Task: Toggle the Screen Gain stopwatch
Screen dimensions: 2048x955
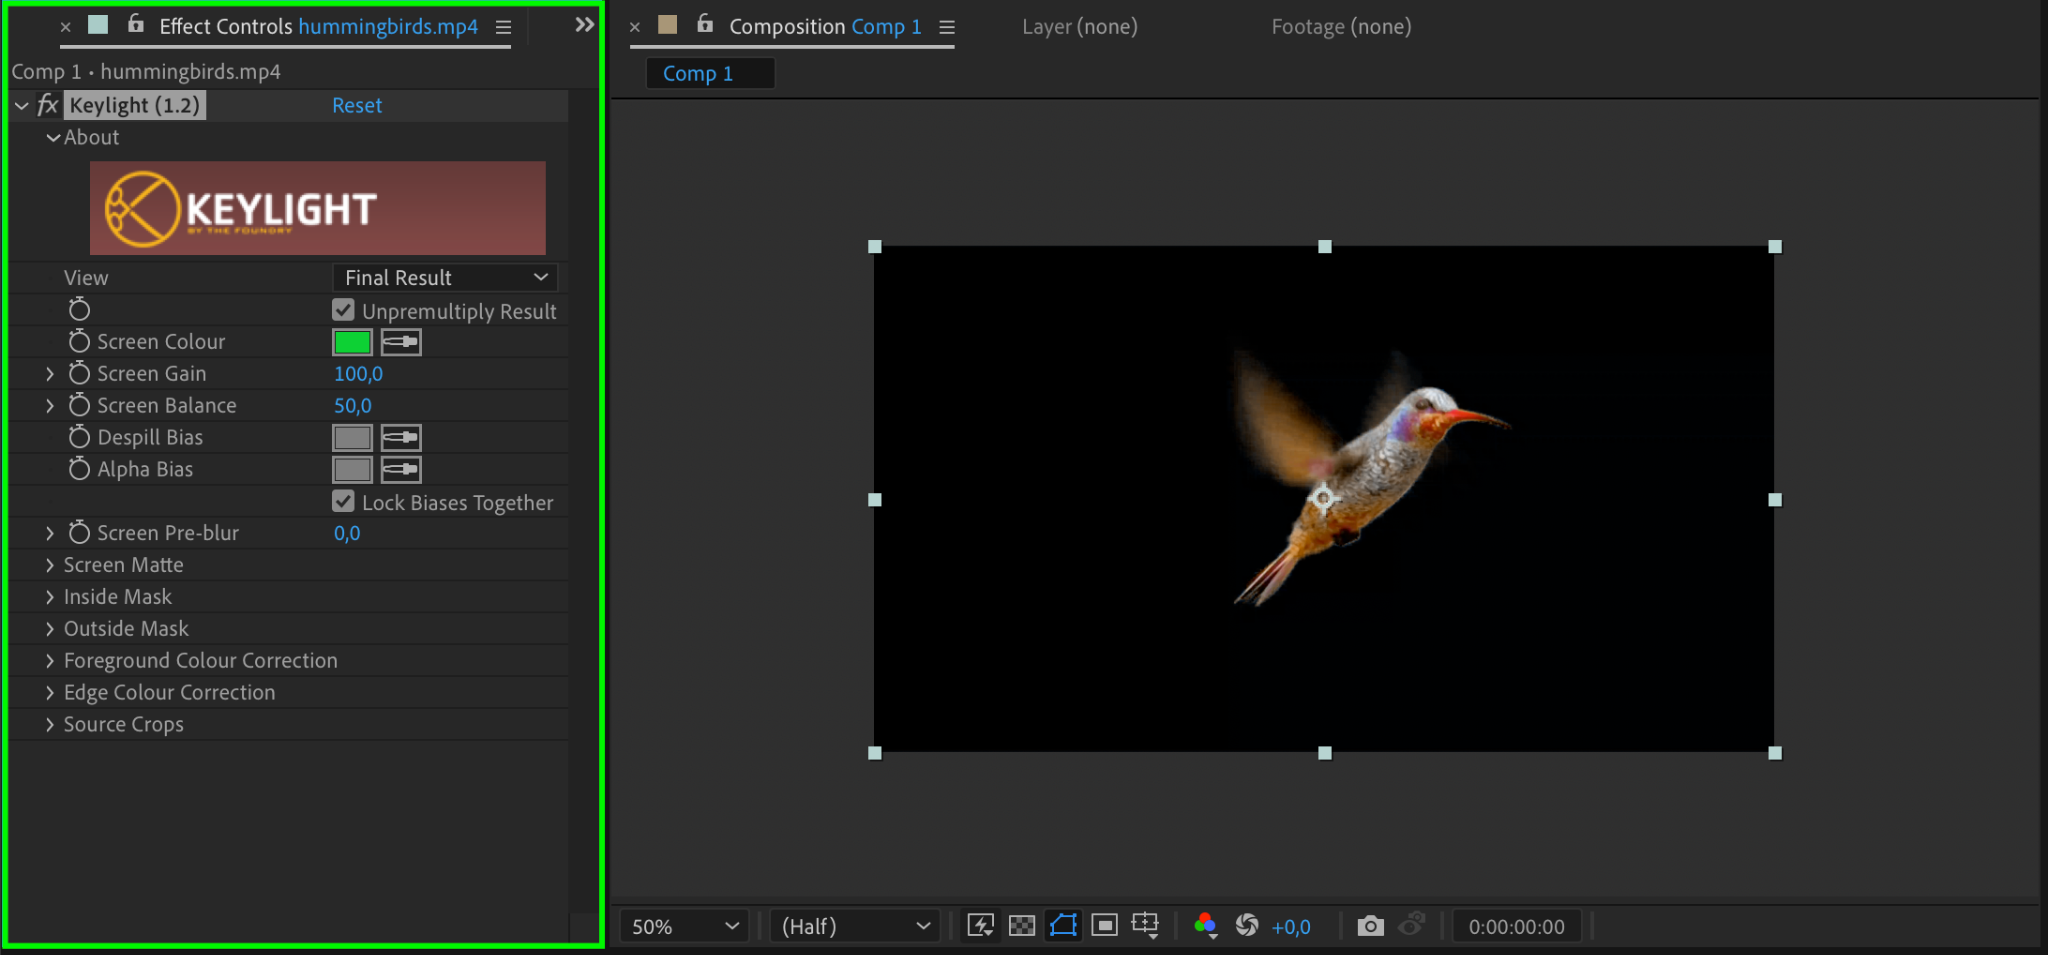Action: [x=79, y=374]
